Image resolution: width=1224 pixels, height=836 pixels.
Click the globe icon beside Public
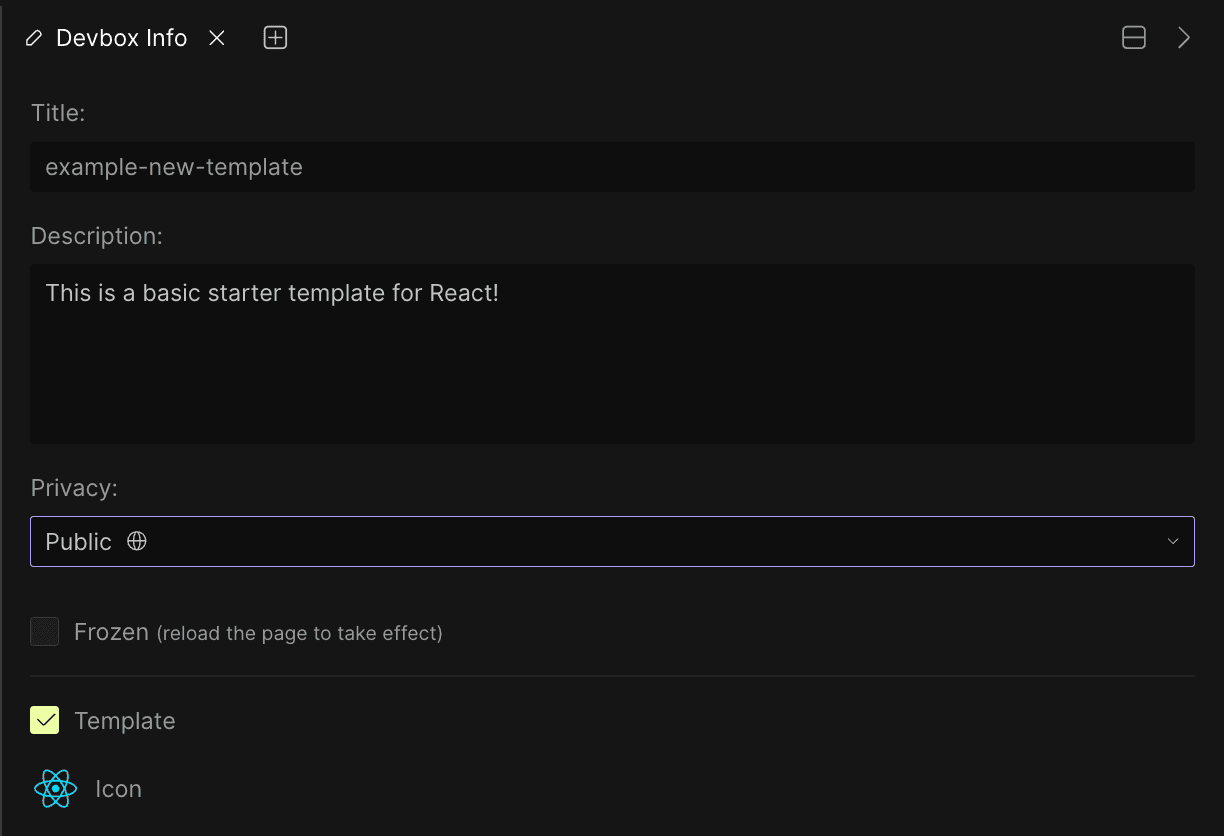[137, 541]
